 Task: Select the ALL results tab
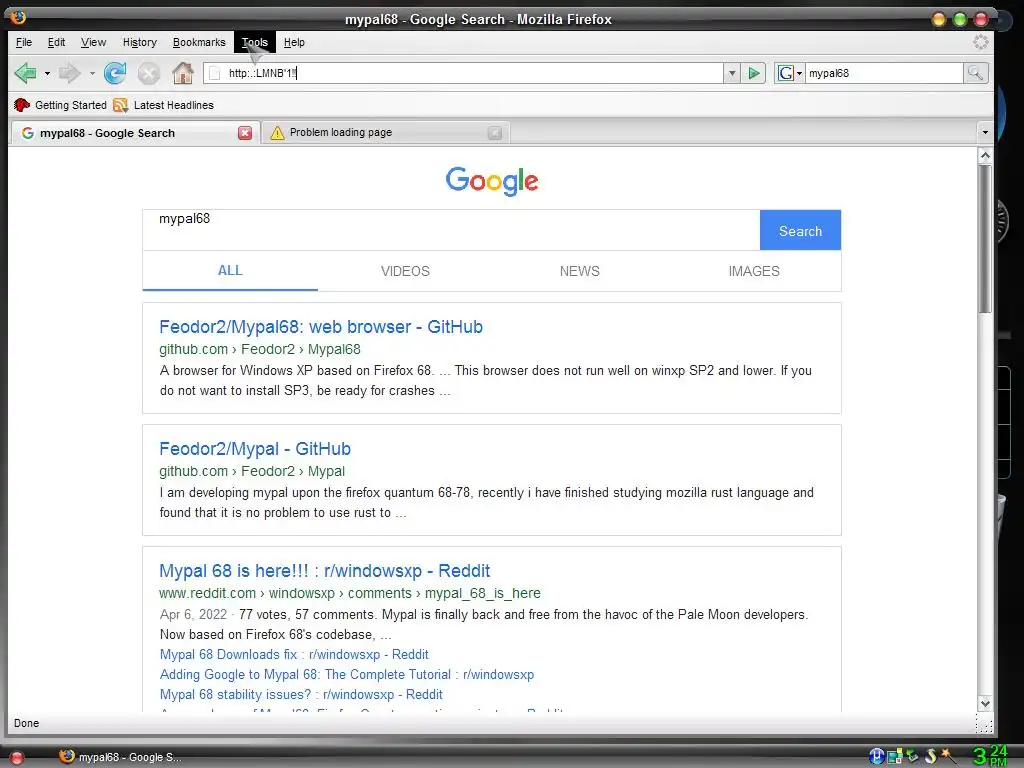[x=230, y=271]
